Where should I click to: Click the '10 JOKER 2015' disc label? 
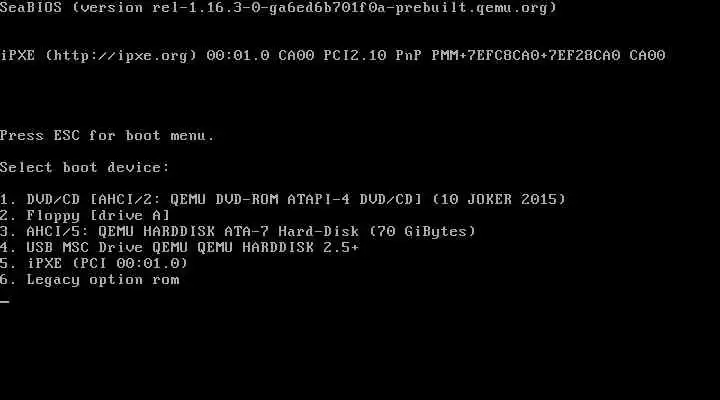tap(499, 199)
